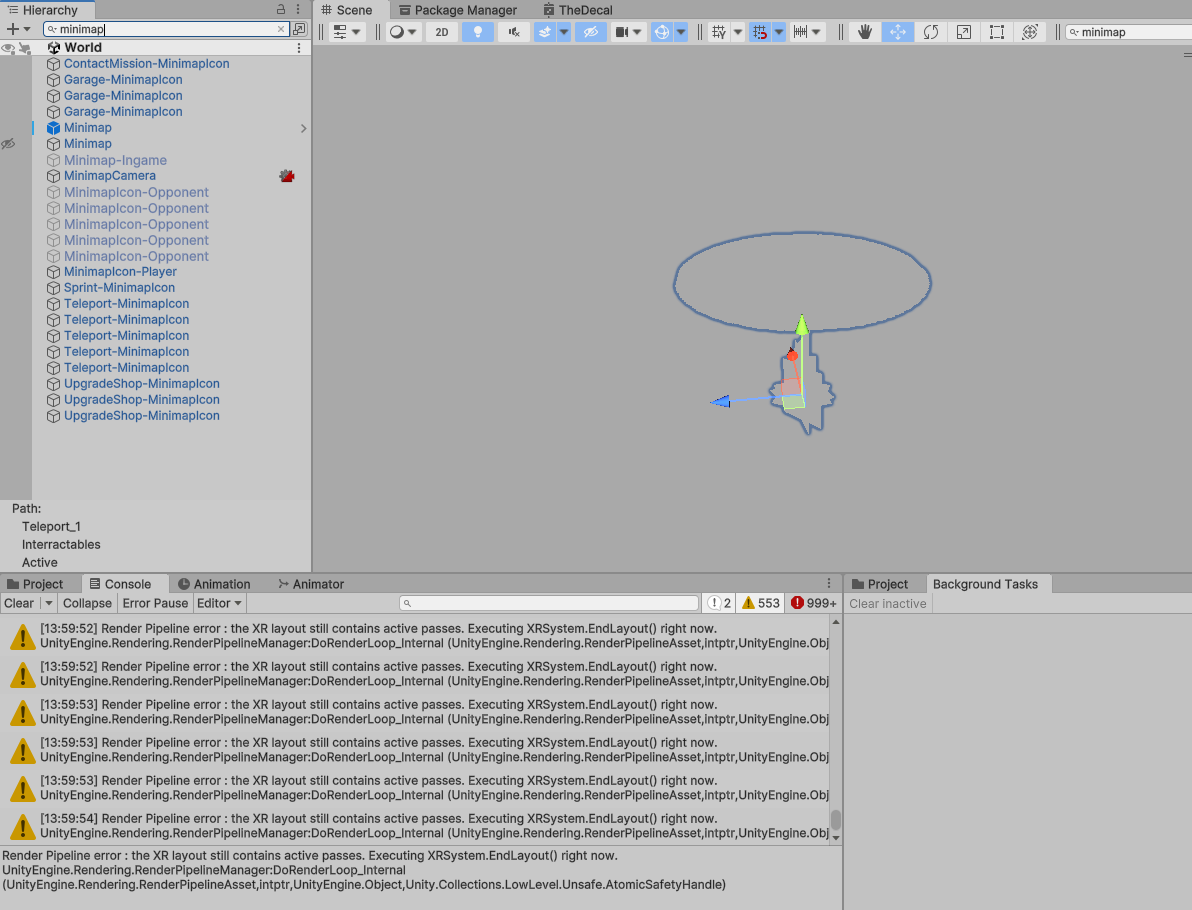Click the shading mode sphere icon
The width and height of the screenshot is (1192, 910).
click(x=395, y=31)
